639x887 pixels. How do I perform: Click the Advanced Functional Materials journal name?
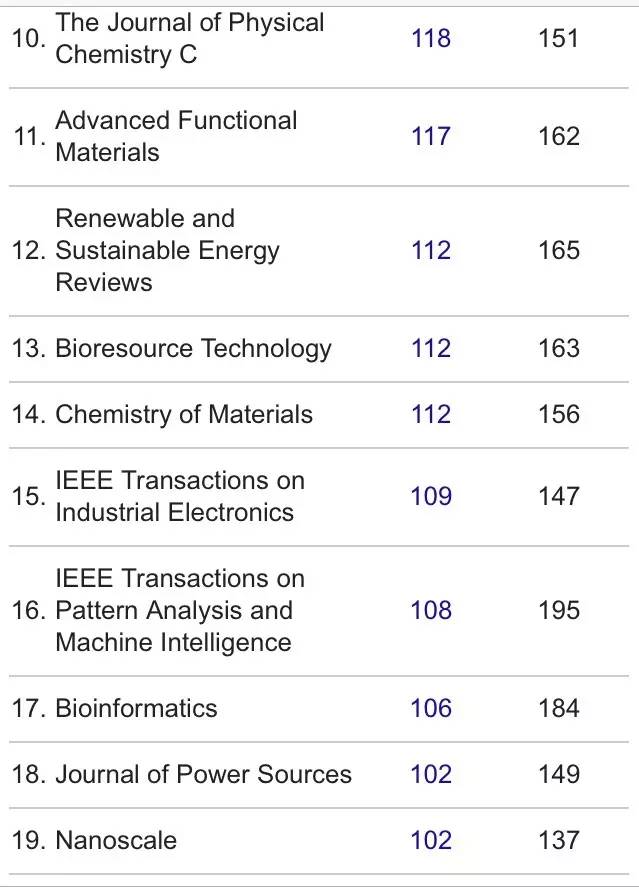point(176,136)
